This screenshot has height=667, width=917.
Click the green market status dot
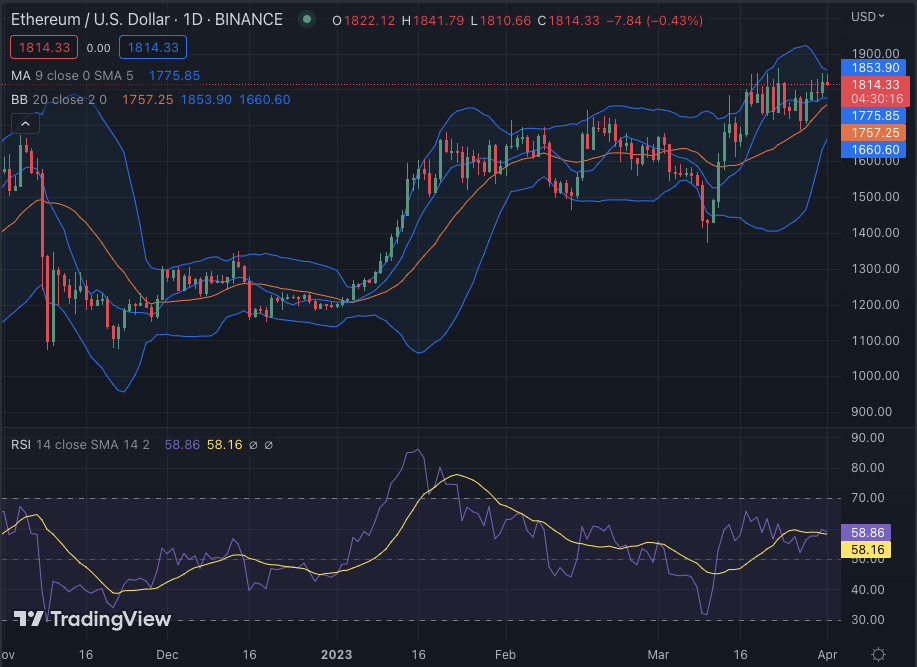[306, 19]
